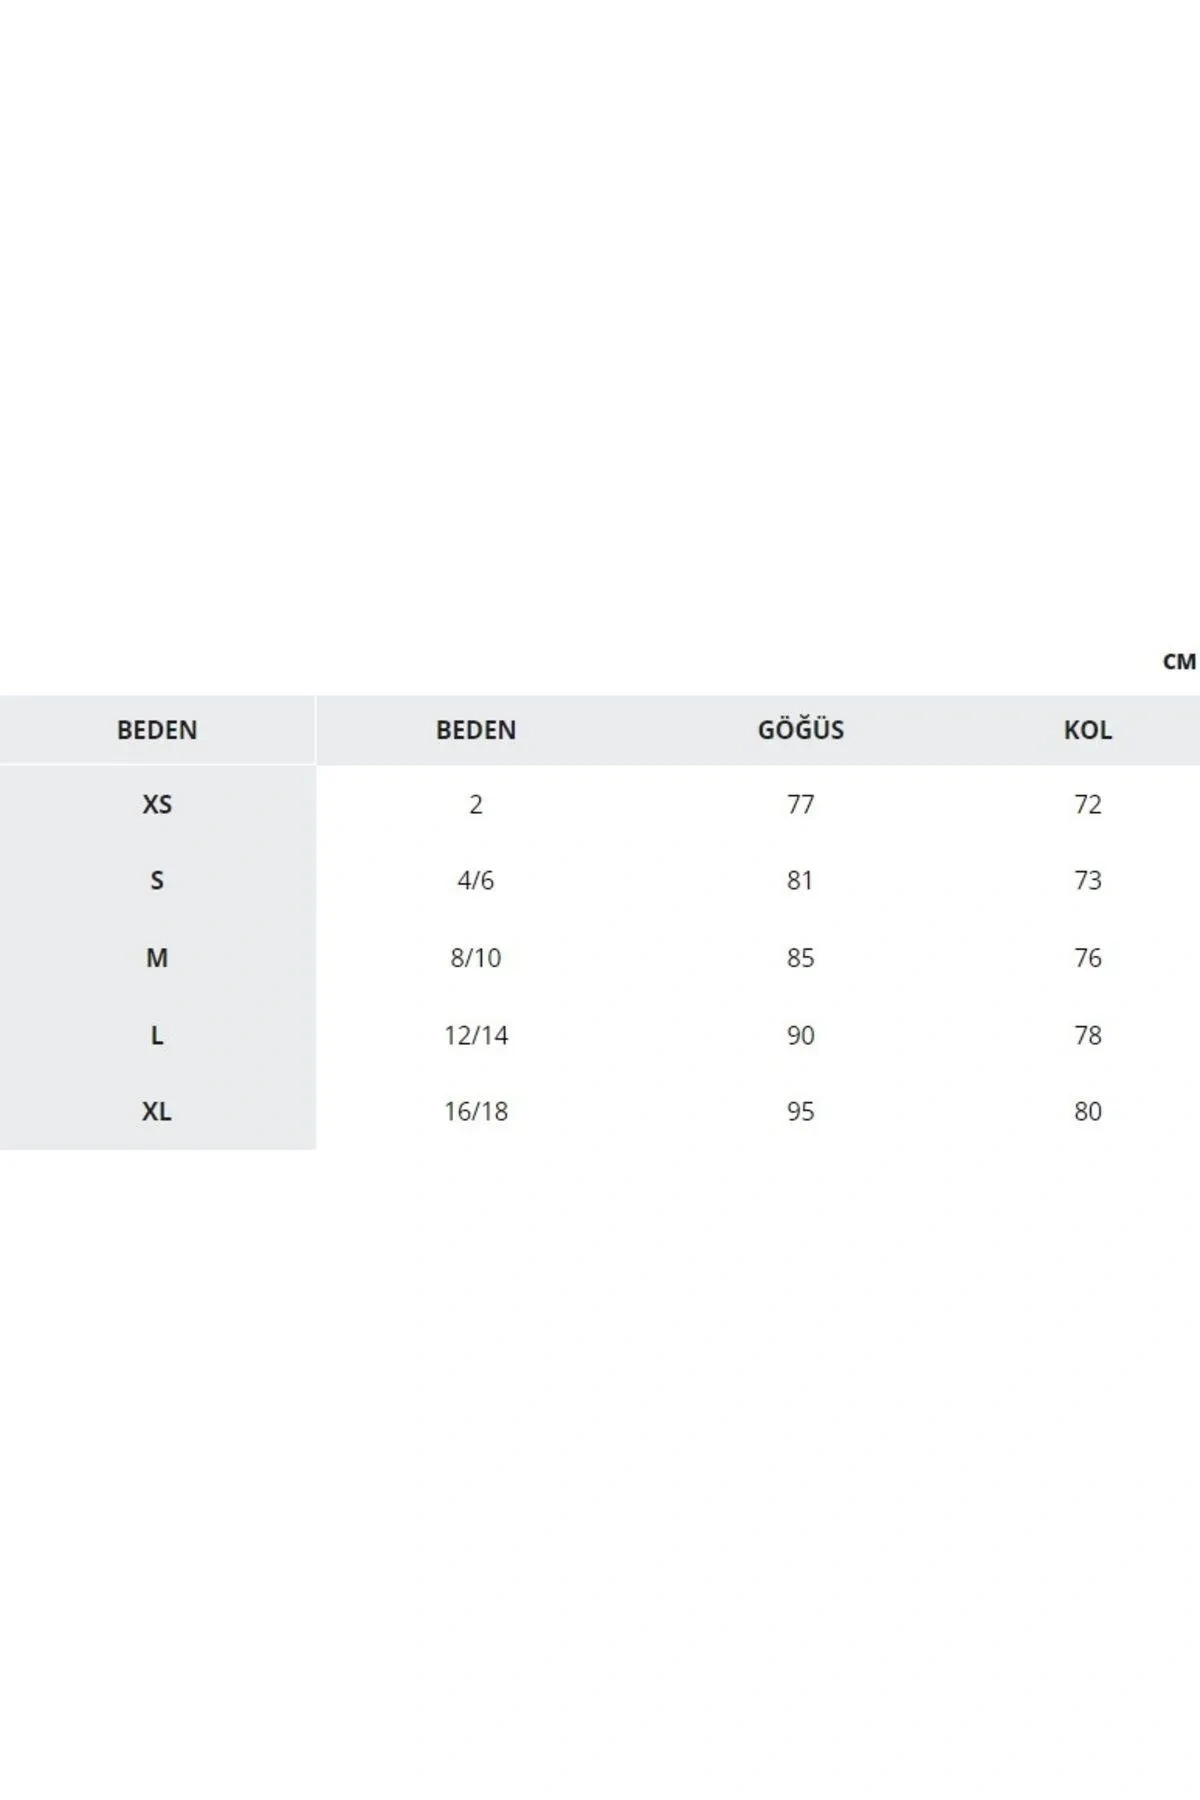
Task: Click the GÖĞÜS value 85
Action: [800, 958]
